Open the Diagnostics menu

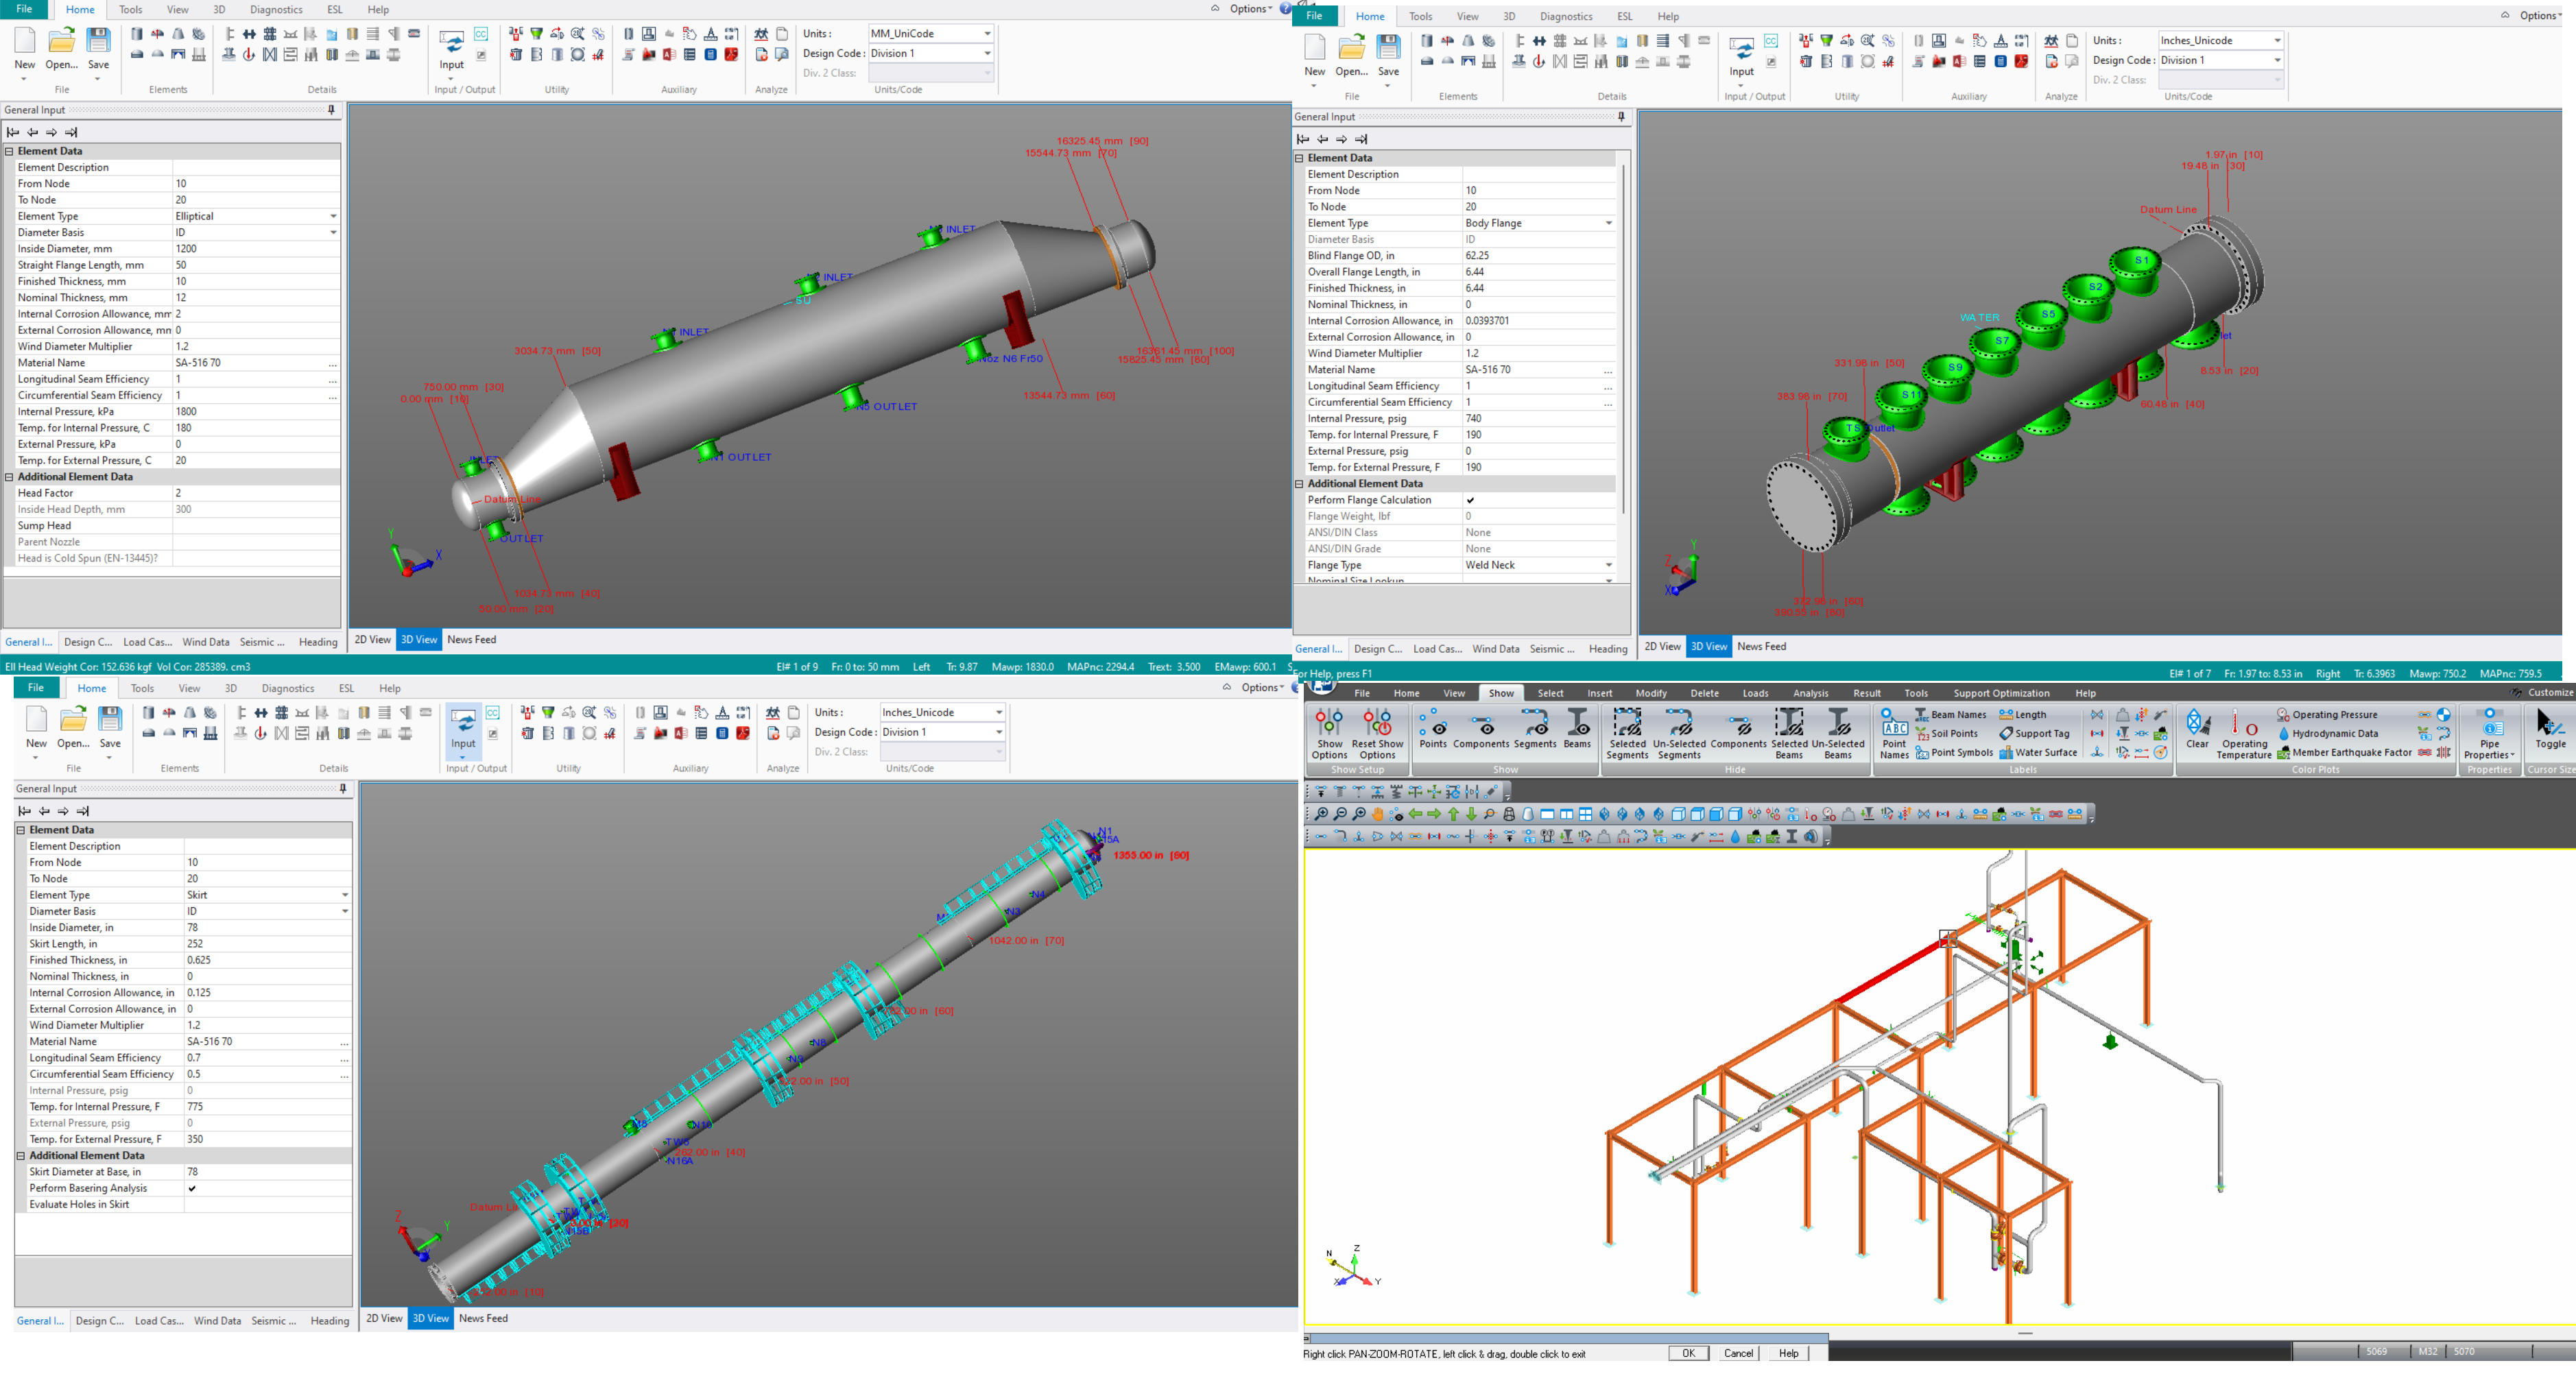pos(276,9)
